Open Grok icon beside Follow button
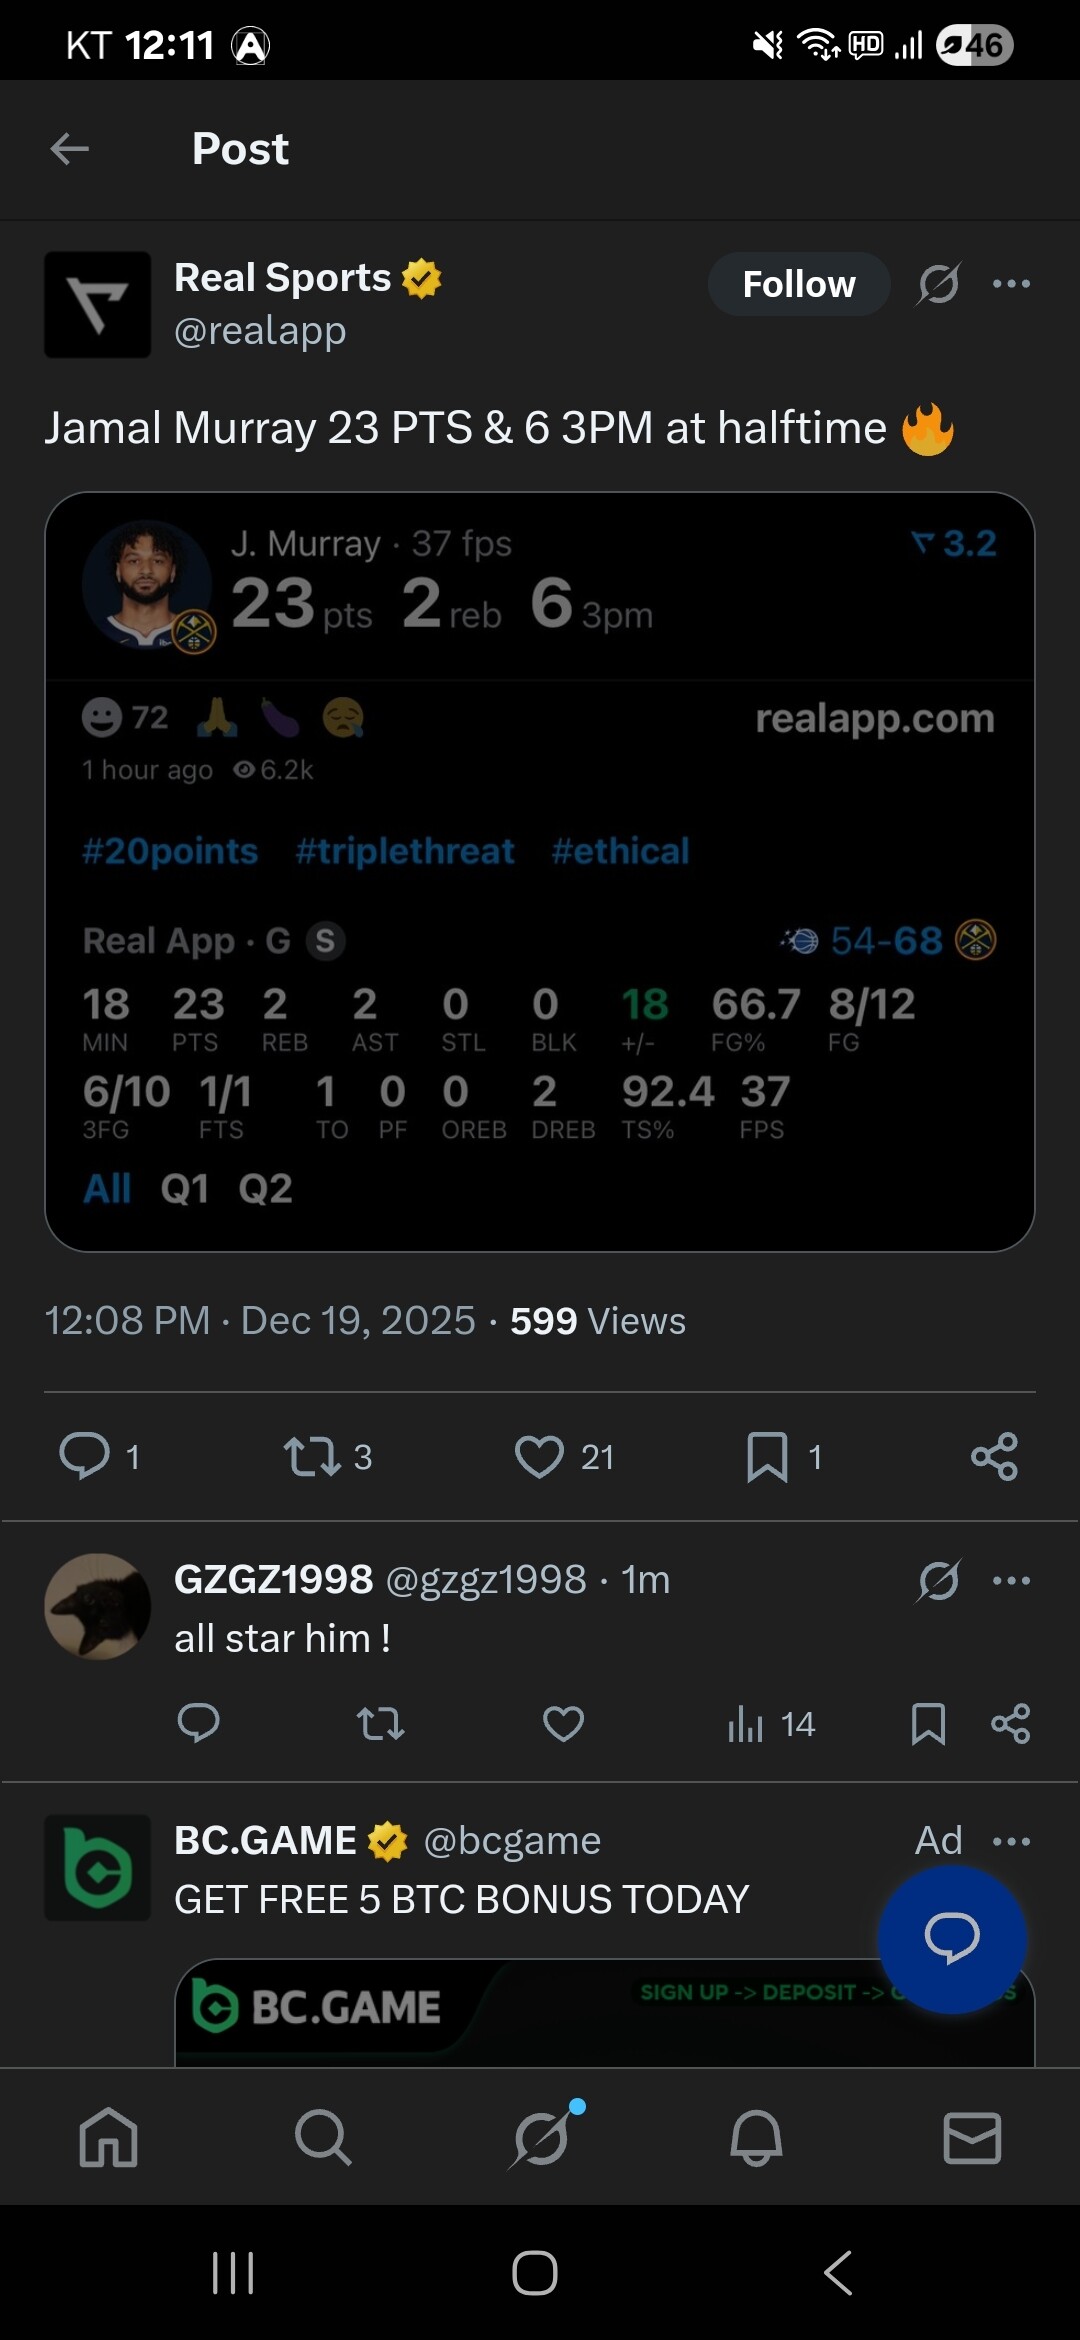1080x2340 pixels. 939,284
